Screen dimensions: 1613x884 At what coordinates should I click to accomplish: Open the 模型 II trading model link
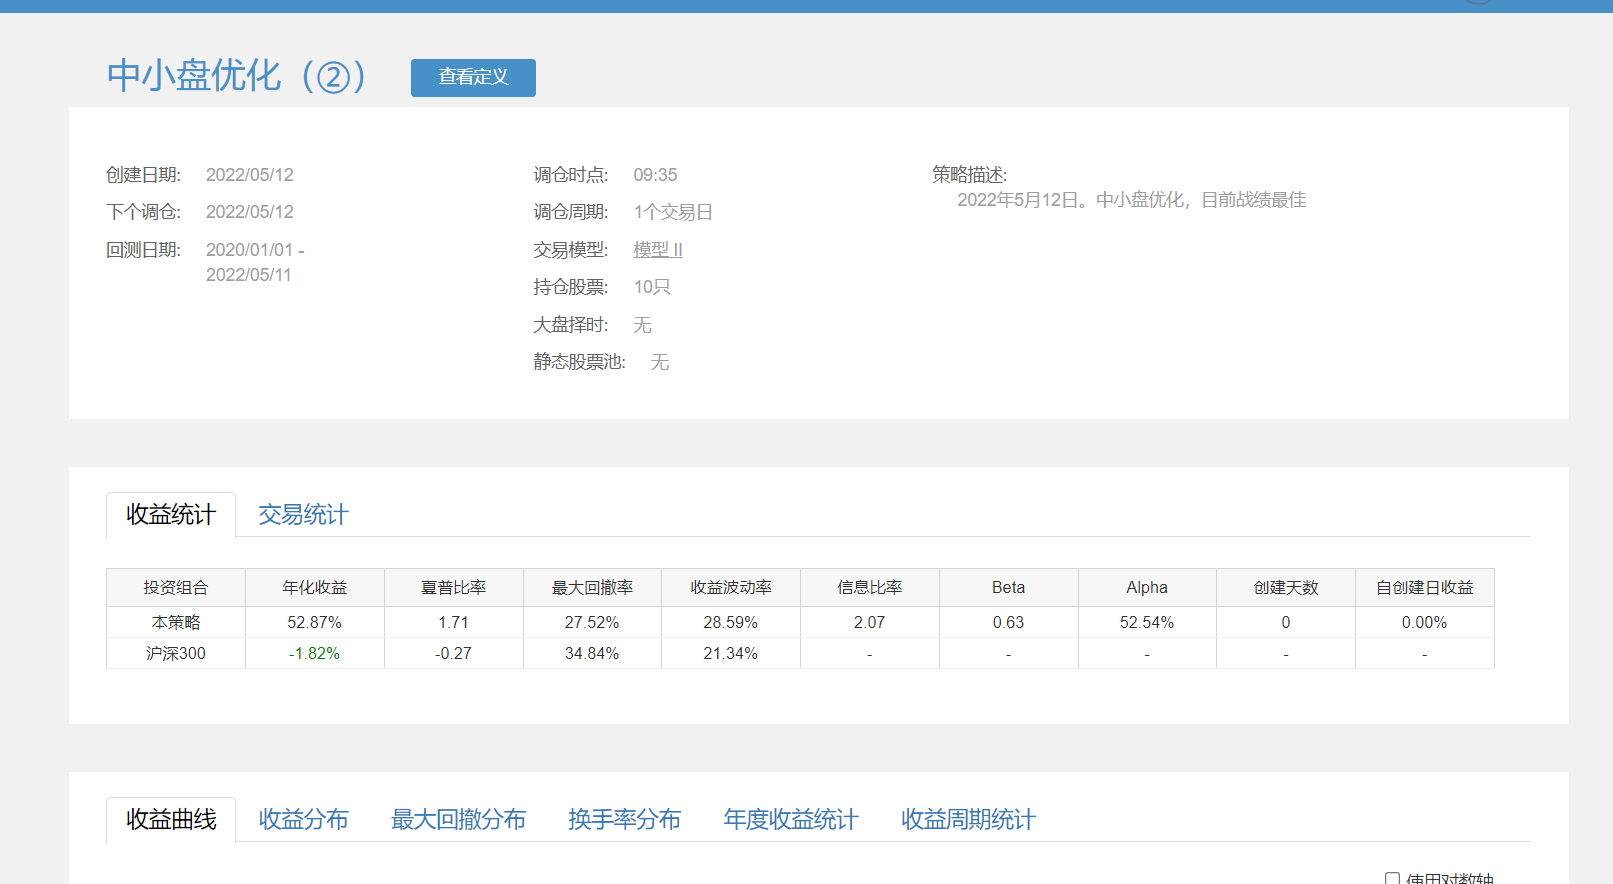pos(657,250)
